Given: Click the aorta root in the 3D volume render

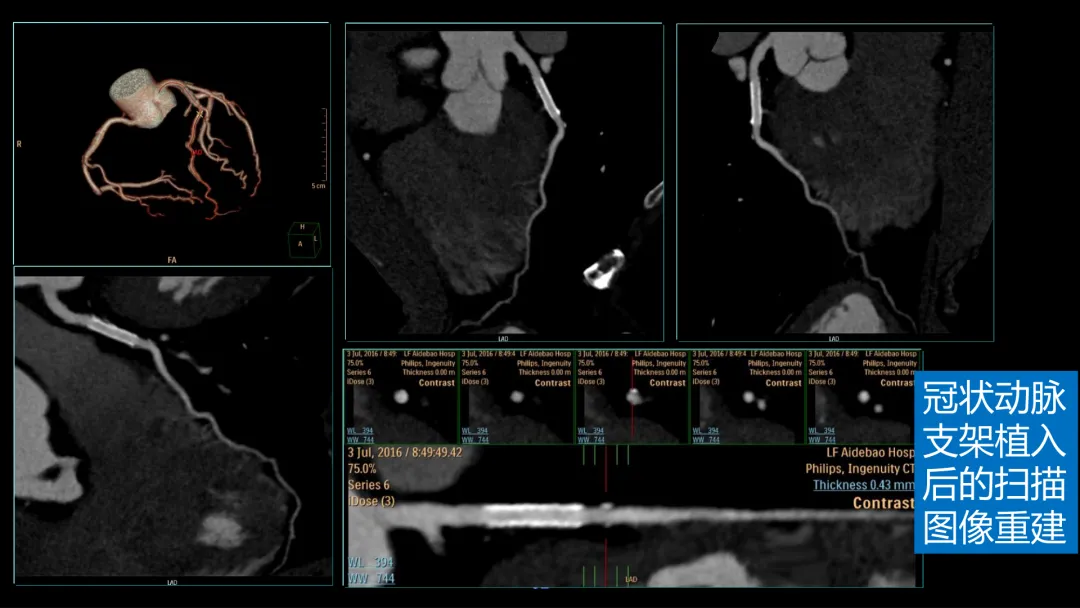Looking at the screenshot, I should (143, 98).
